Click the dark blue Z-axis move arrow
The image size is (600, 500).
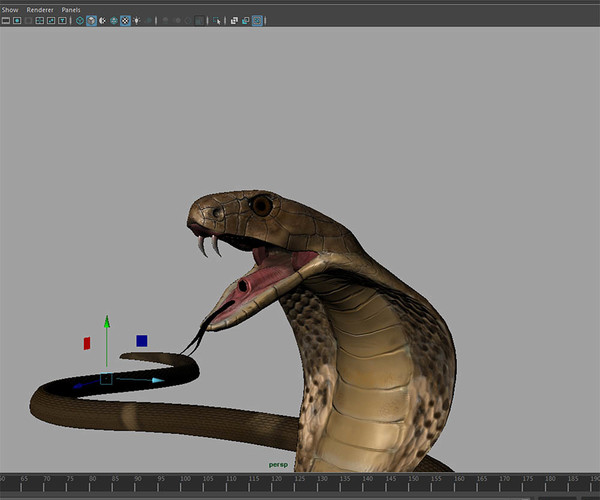pos(78,386)
